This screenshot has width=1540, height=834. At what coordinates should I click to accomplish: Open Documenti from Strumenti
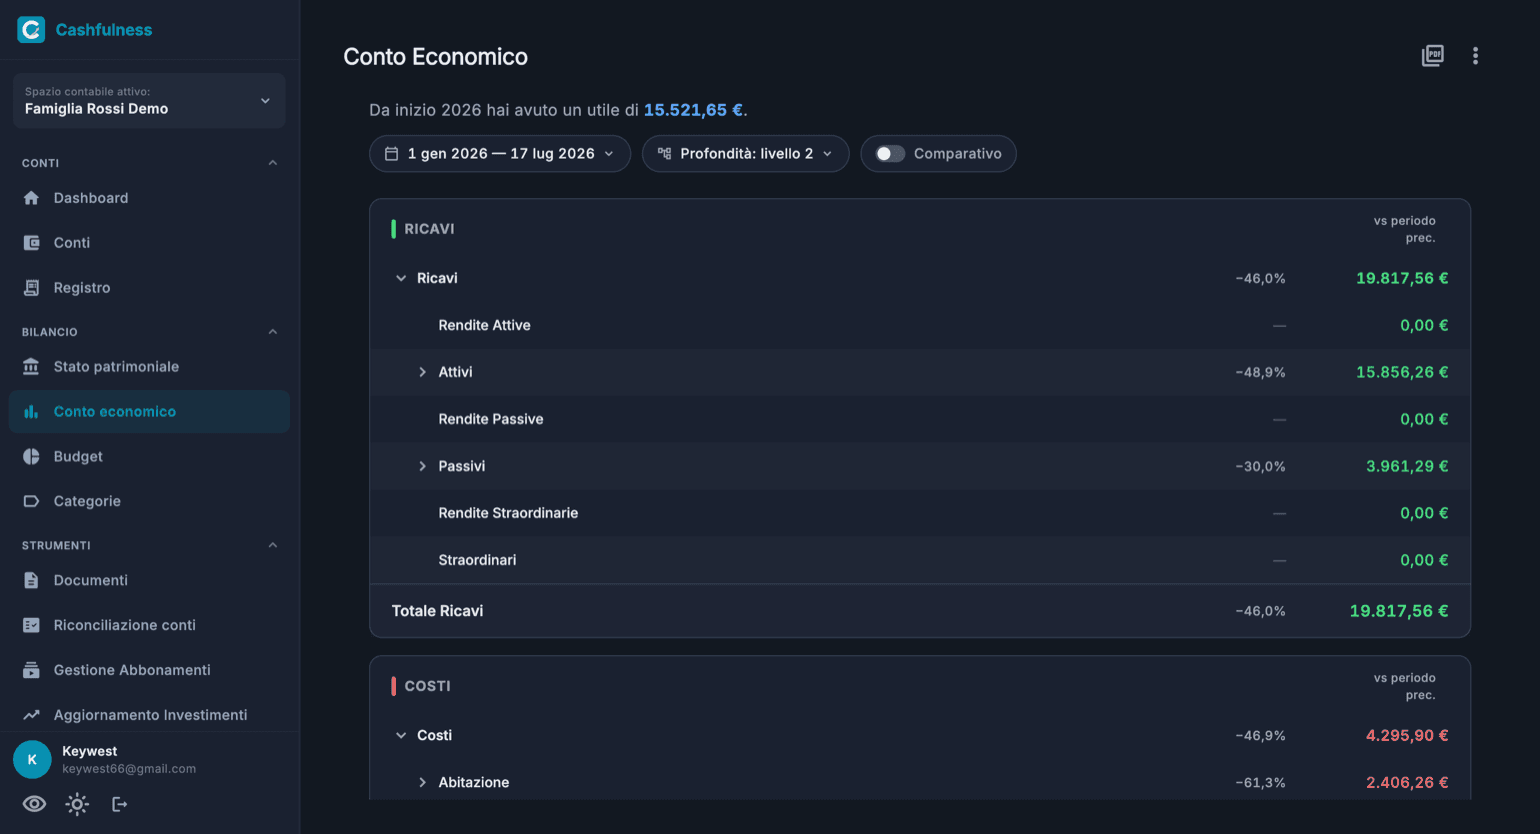click(149, 581)
